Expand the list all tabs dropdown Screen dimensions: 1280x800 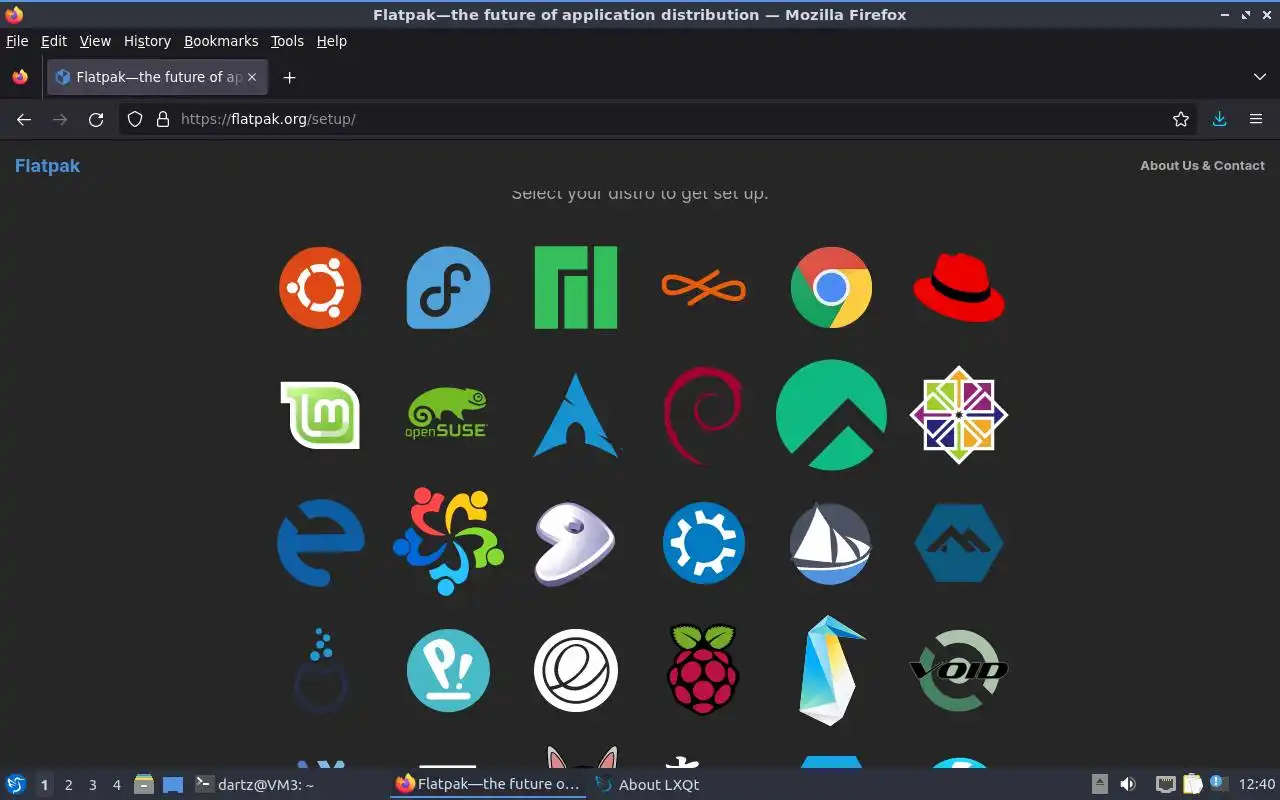point(1260,77)
